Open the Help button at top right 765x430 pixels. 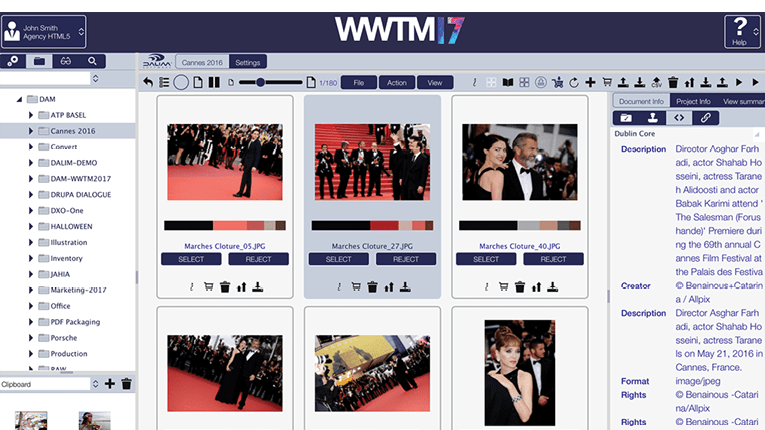[x=739, y=31]
